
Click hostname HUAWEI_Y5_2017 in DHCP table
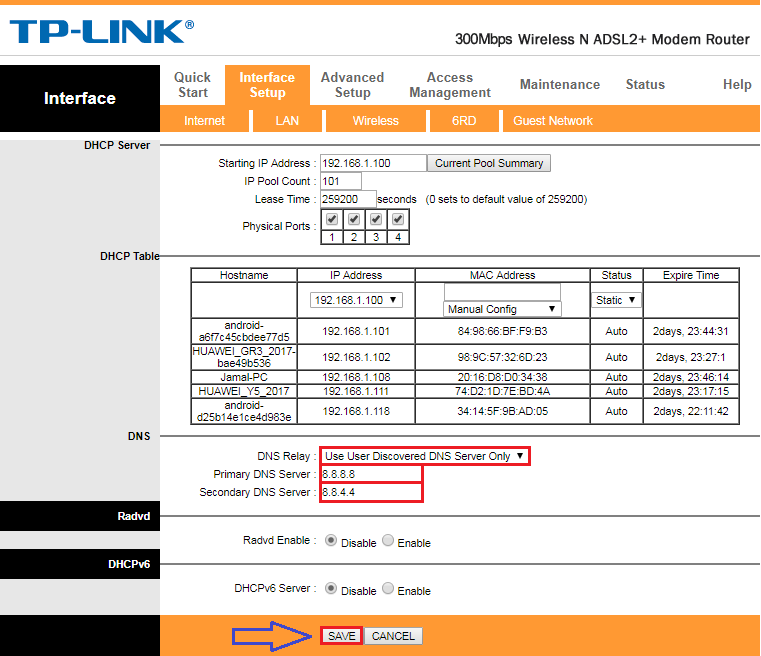coord(244,391)
